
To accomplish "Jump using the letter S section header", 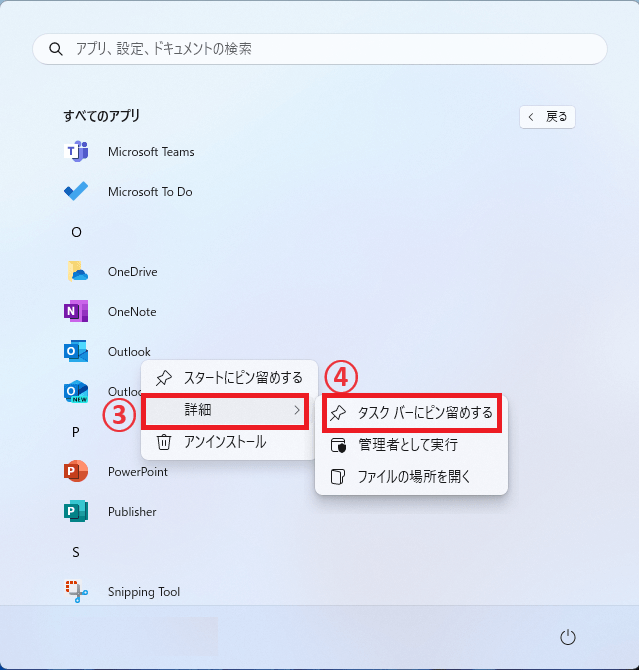I will point(76,552).
